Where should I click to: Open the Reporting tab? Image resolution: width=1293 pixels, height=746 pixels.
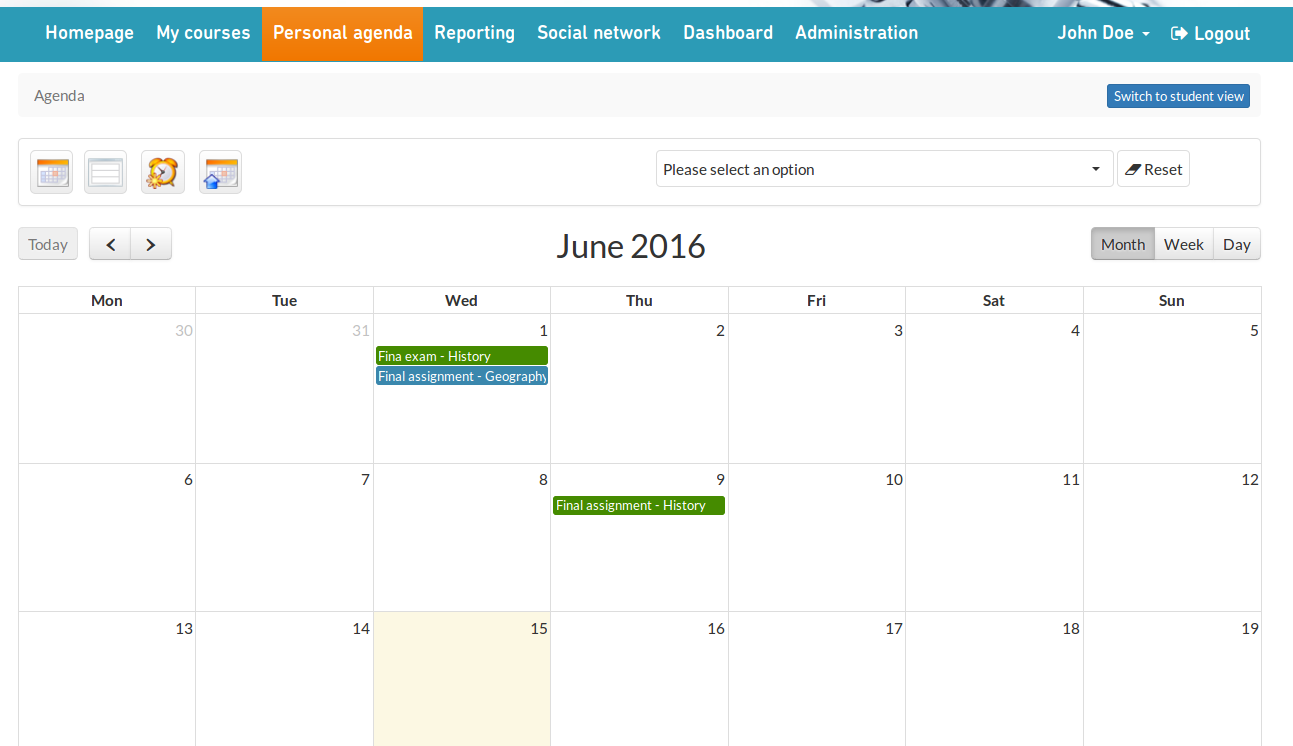pos(474,33)
